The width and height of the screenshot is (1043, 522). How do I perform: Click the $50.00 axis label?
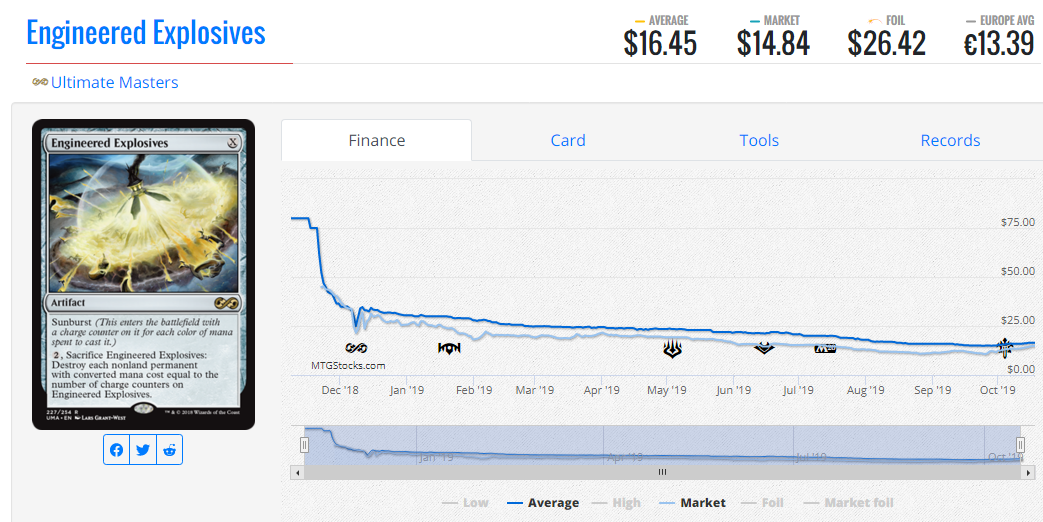pyautogui.click(x=1018, y=271)
